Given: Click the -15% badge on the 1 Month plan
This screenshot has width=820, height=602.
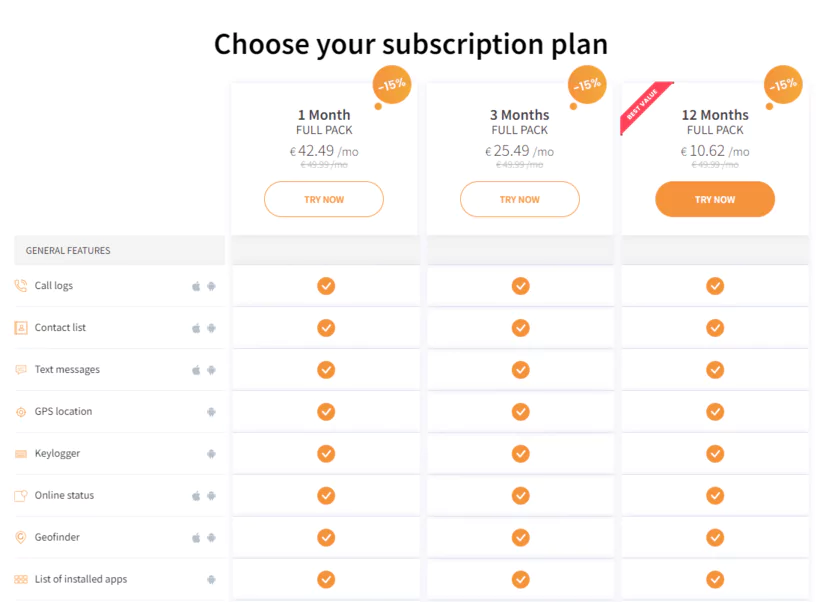Looking at the screenshot, I should pyautogui.click(x=392, y=85).
